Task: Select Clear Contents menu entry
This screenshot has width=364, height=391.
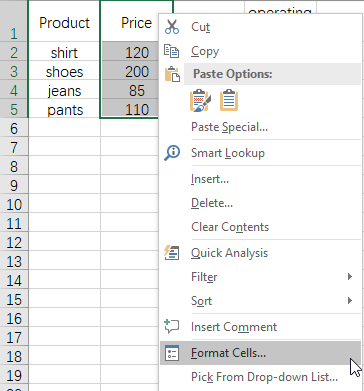Action: (230, 227)
